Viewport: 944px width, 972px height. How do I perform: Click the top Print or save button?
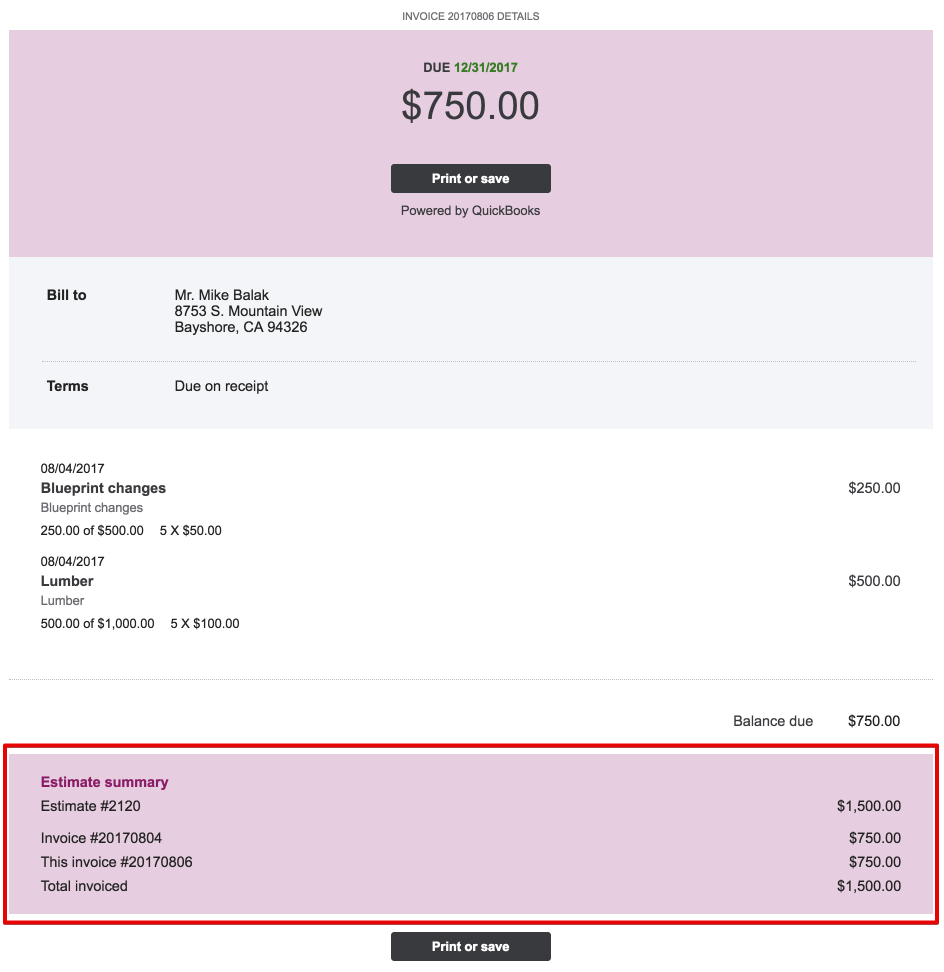[x=470, y=179]
